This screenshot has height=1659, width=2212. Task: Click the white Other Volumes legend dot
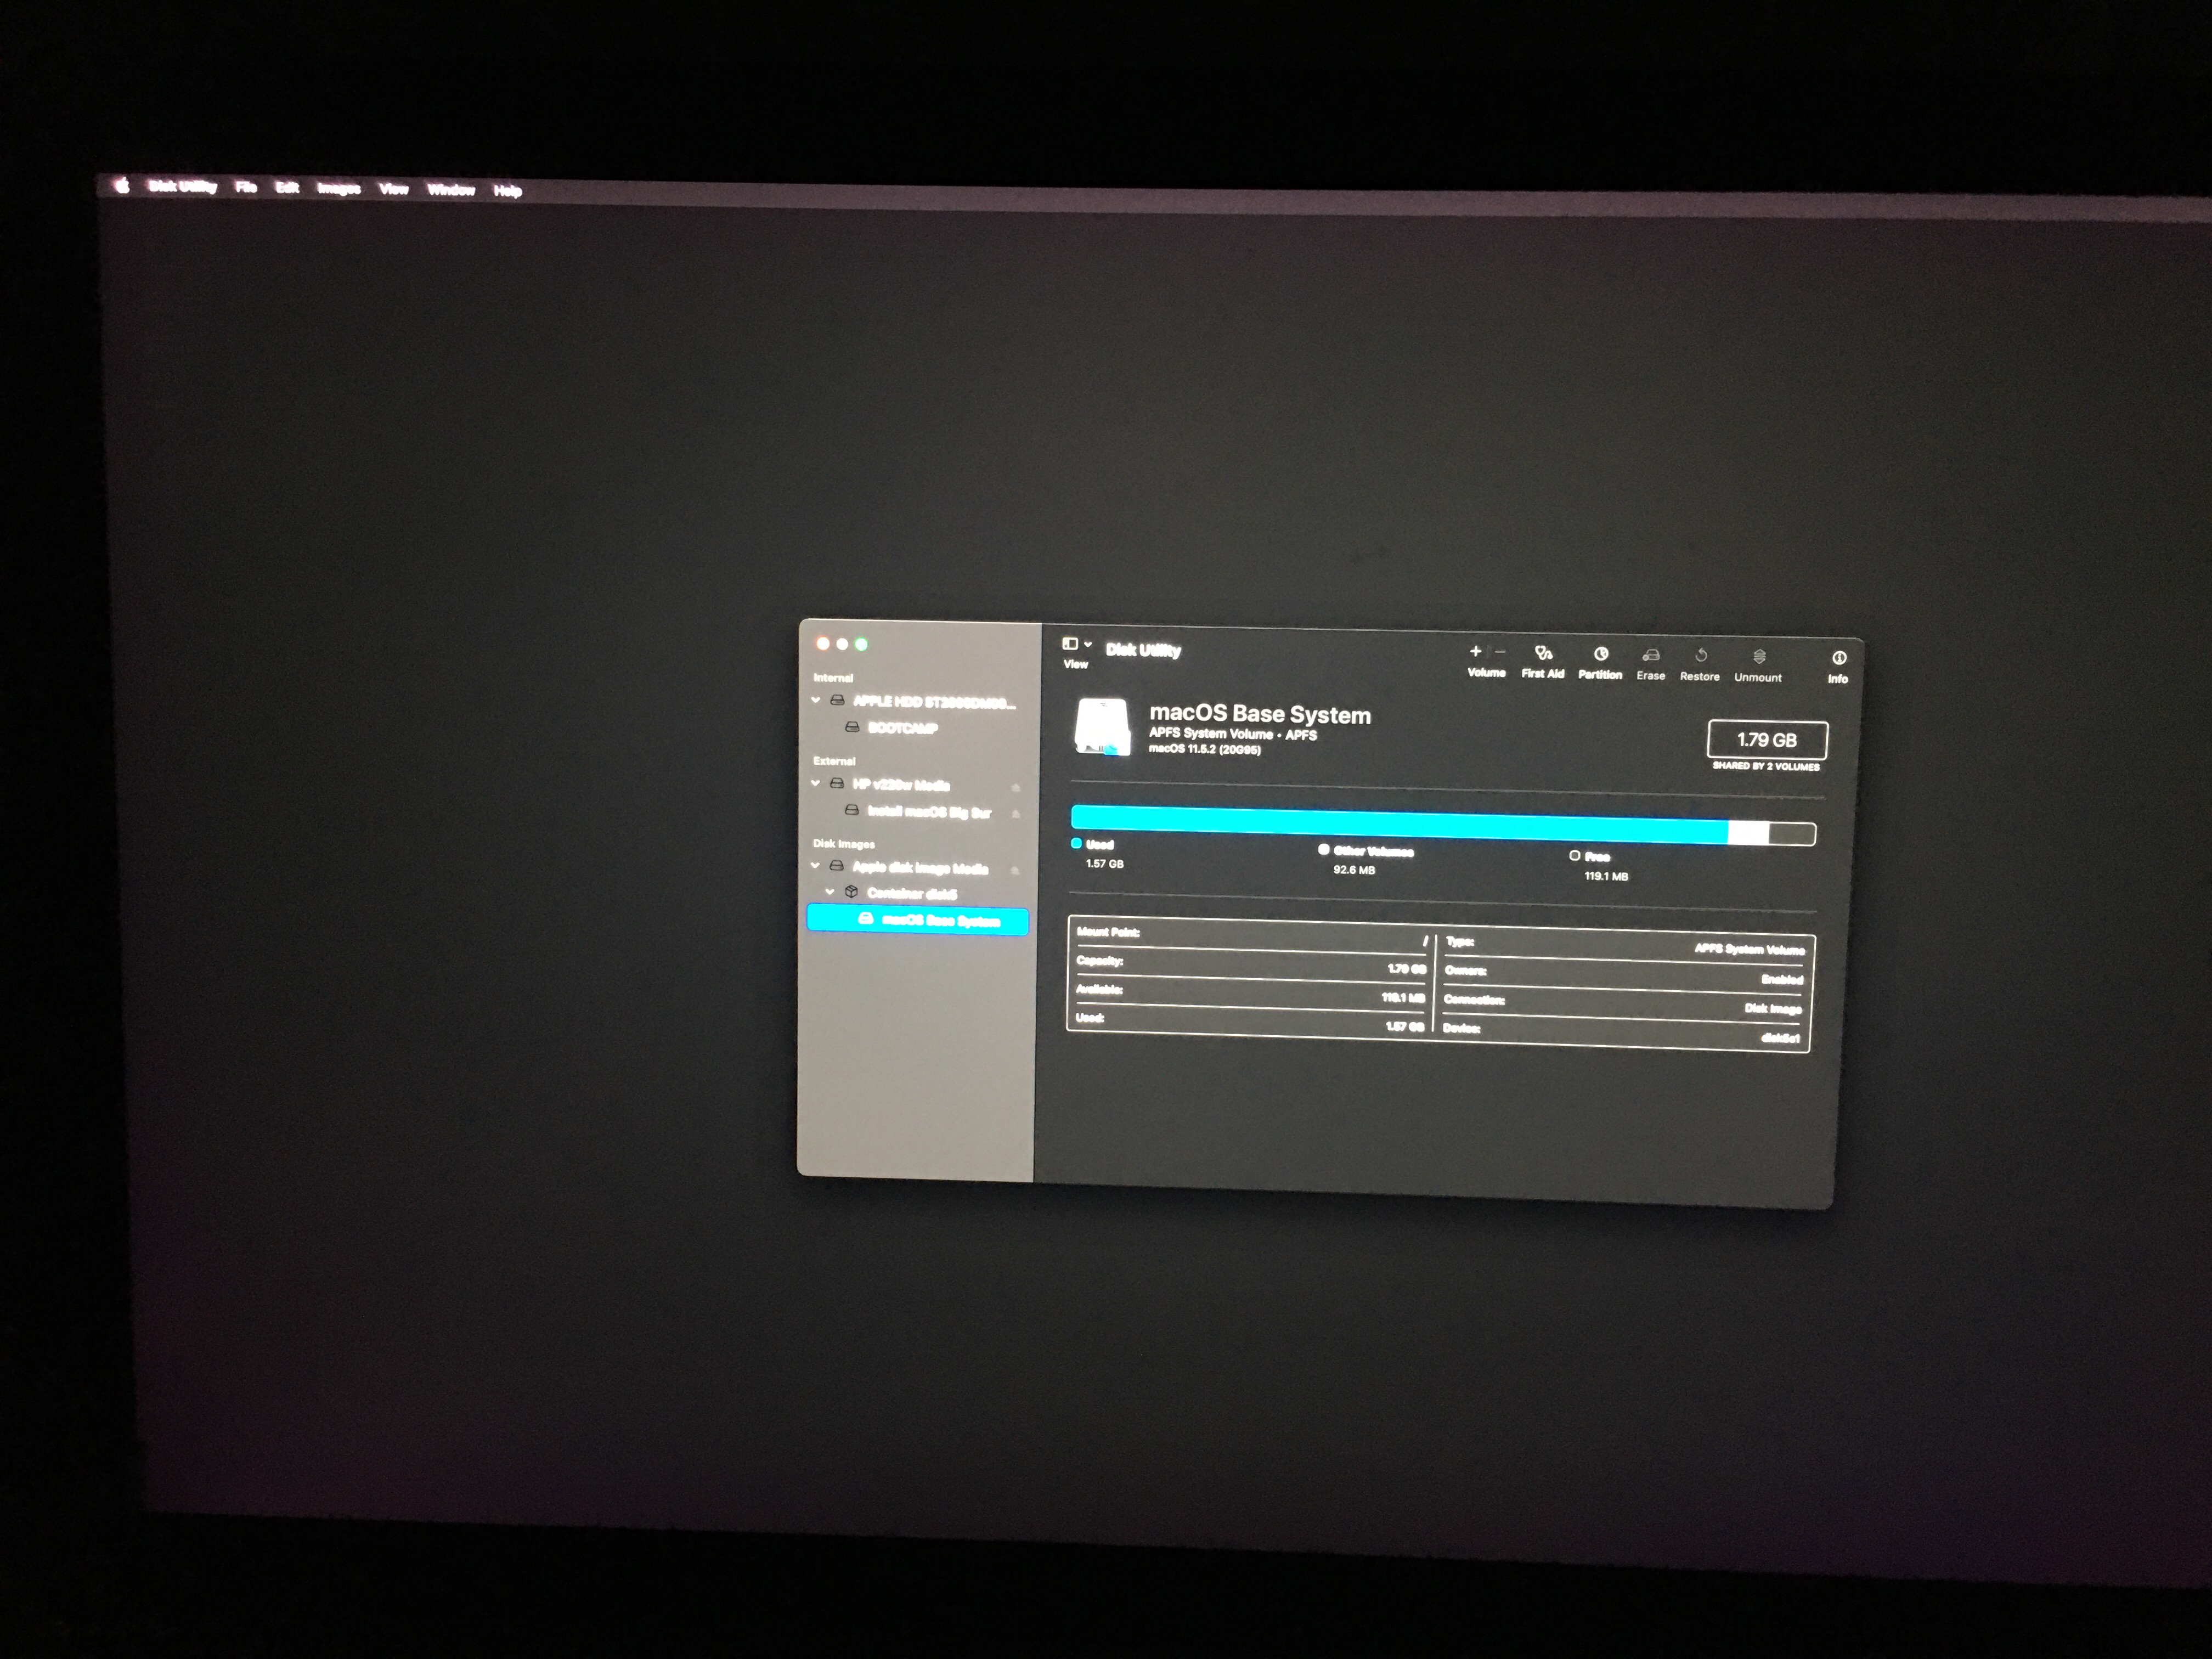(1324, 849)
